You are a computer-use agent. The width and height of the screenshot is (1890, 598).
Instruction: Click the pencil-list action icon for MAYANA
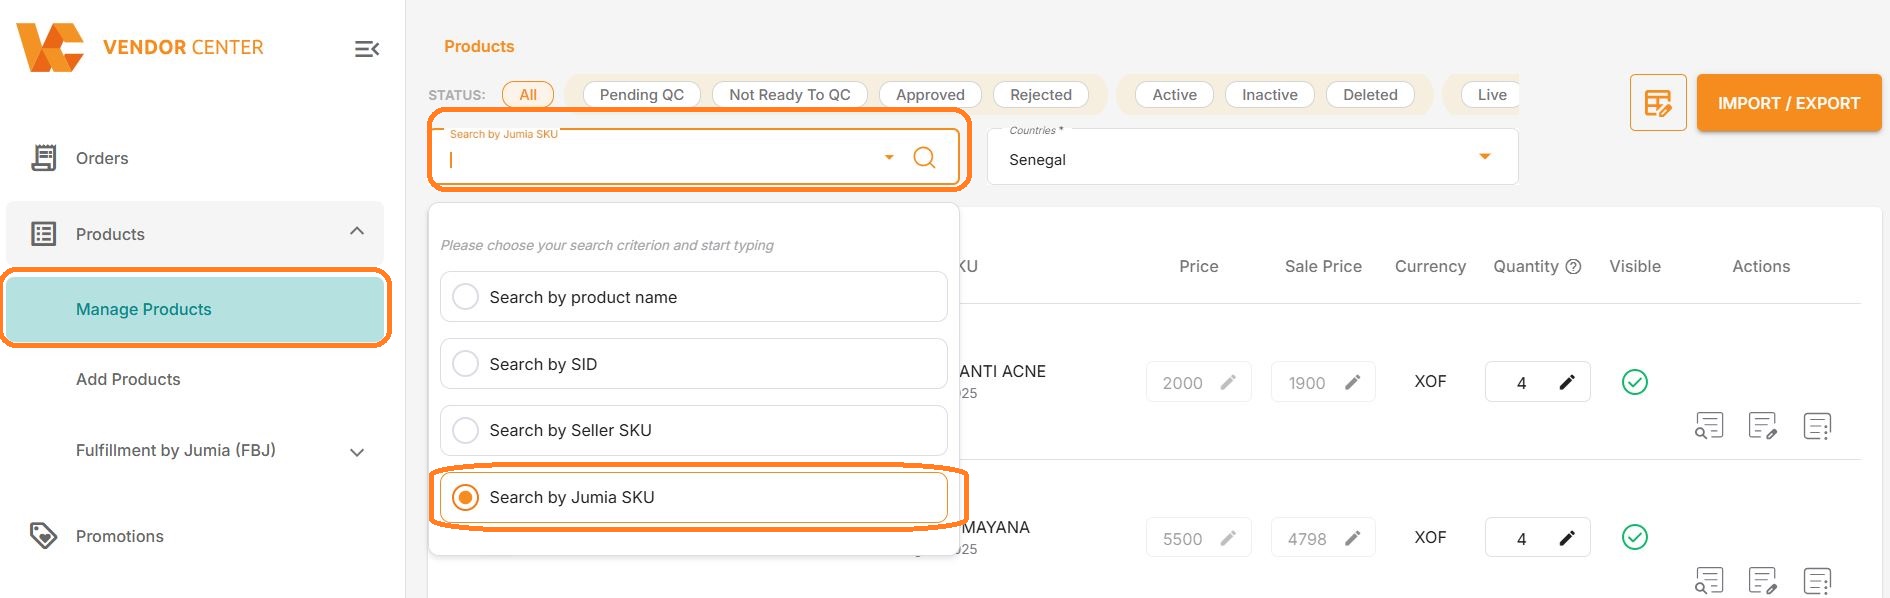click(1763, 580)
